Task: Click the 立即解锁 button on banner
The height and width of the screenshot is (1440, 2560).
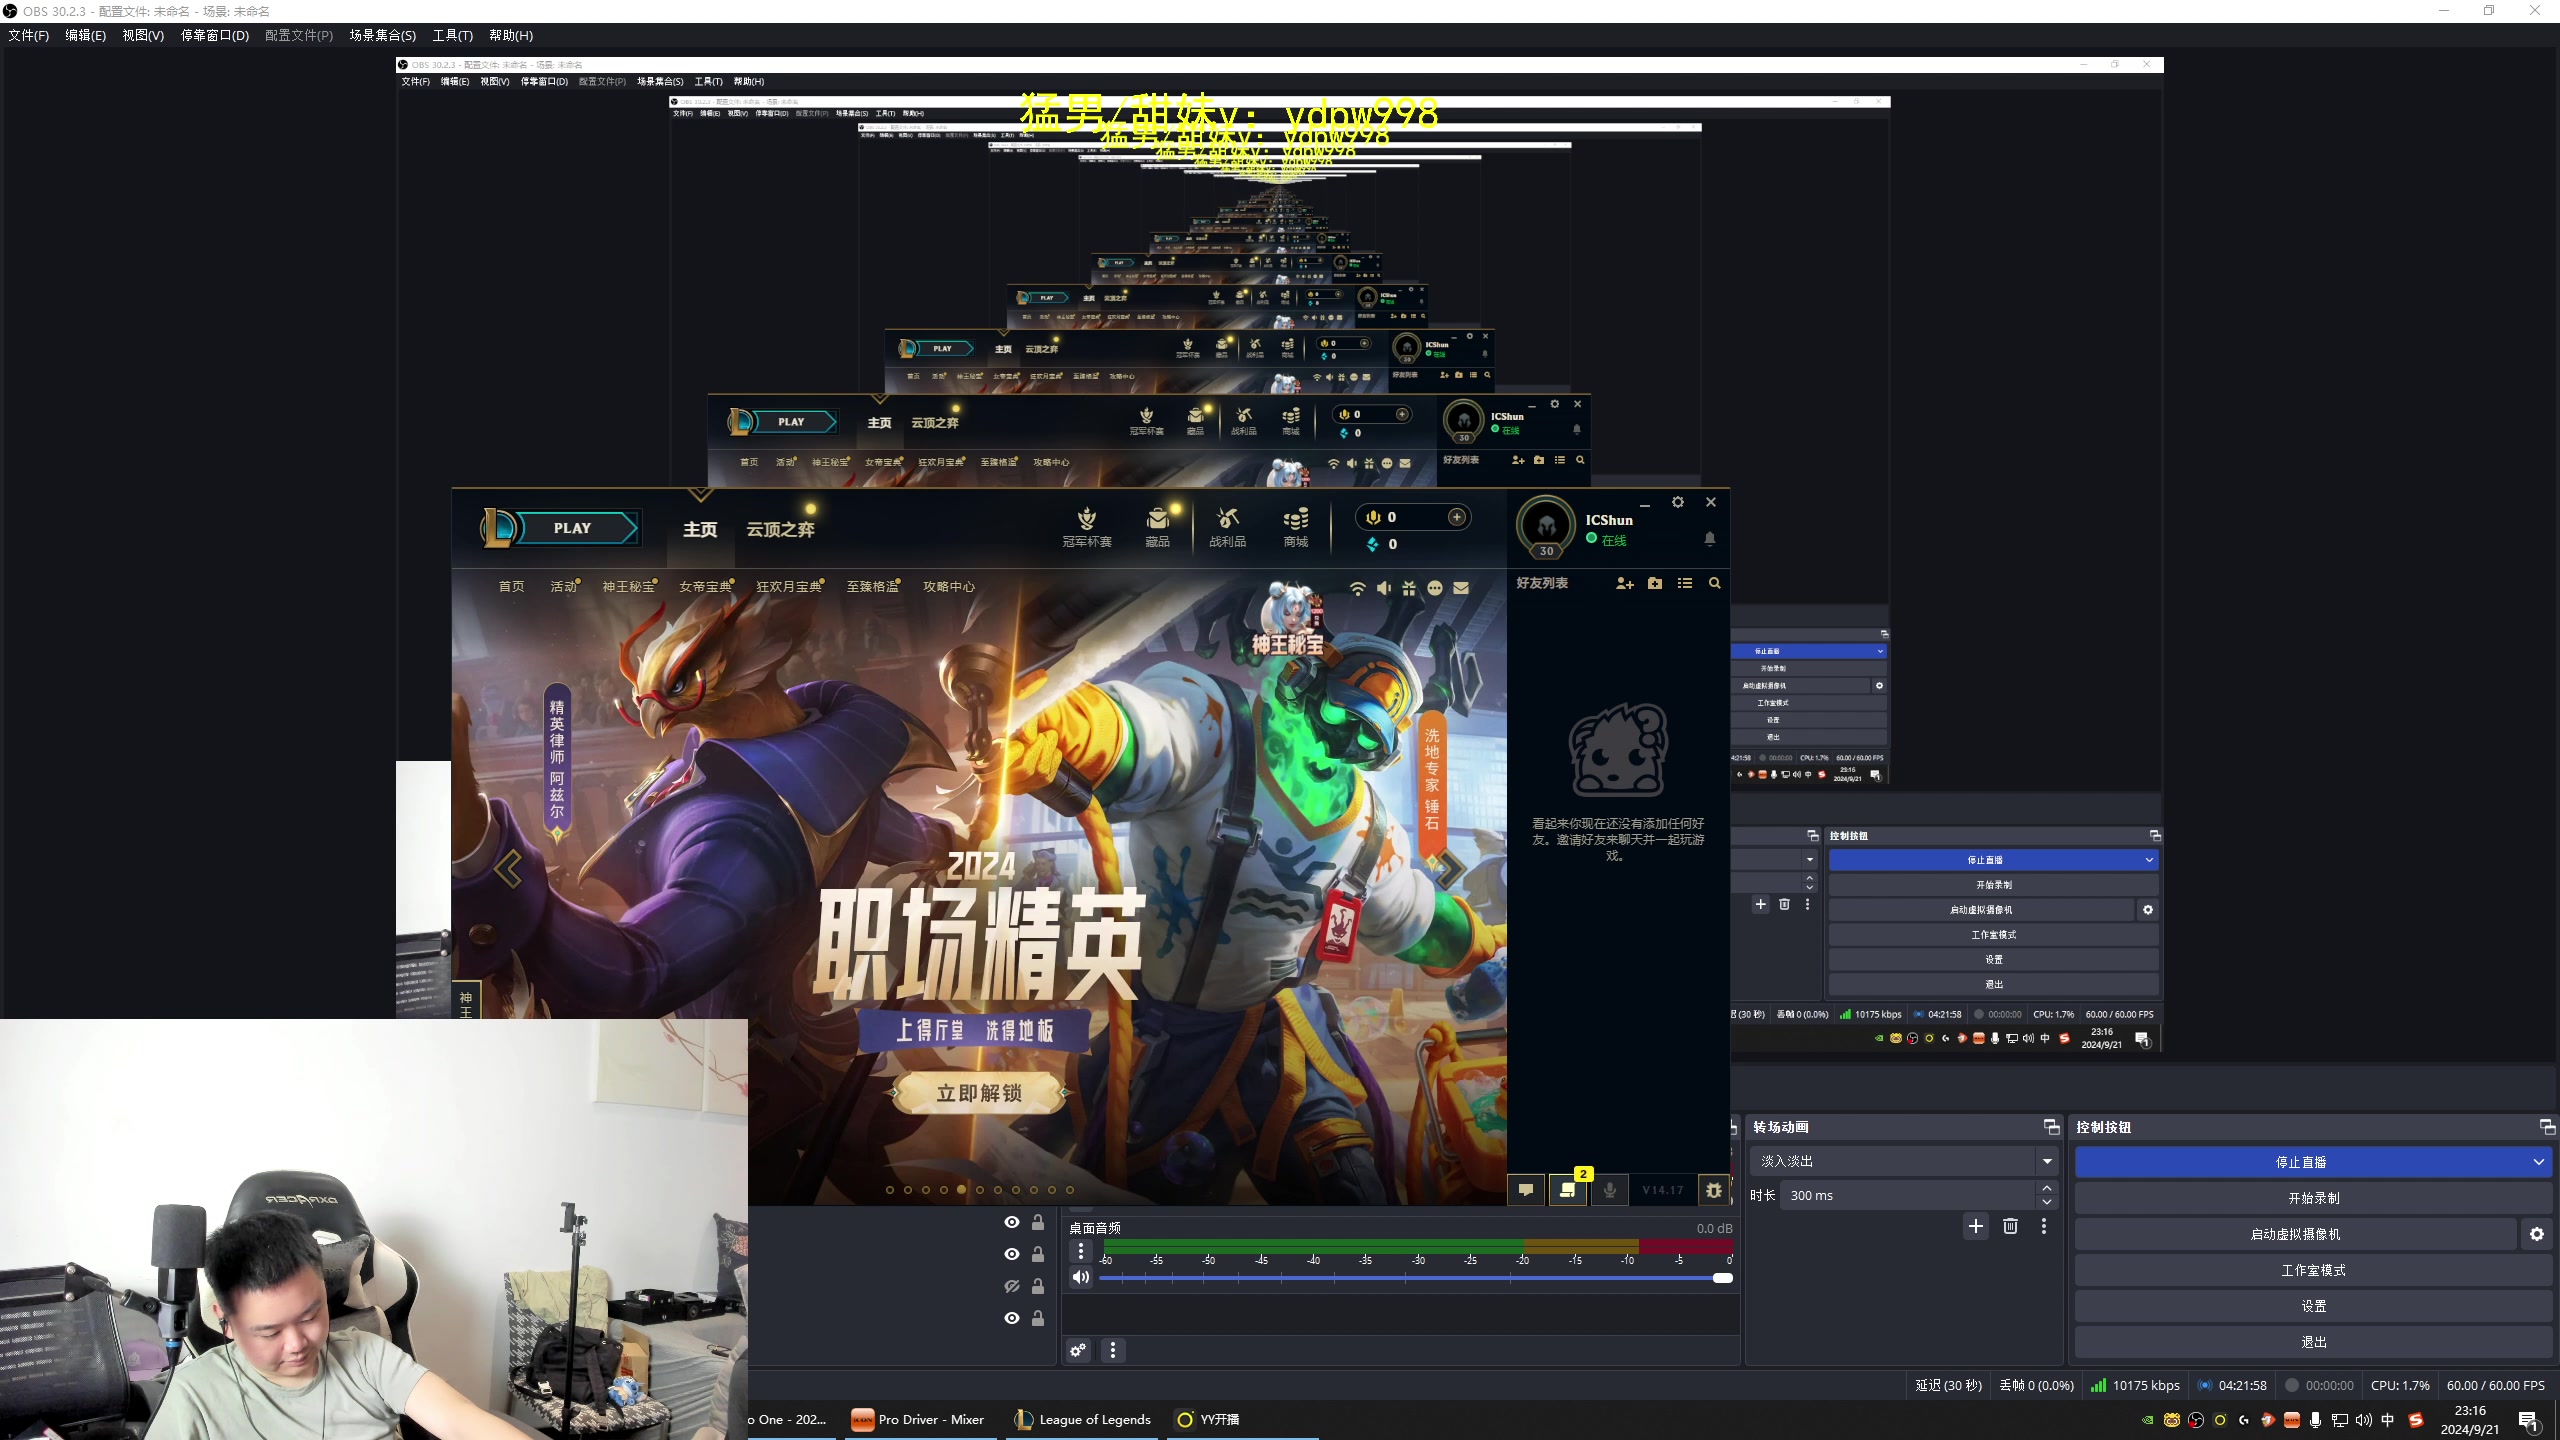Action: pyautogui.click(x=979, y=1093)
